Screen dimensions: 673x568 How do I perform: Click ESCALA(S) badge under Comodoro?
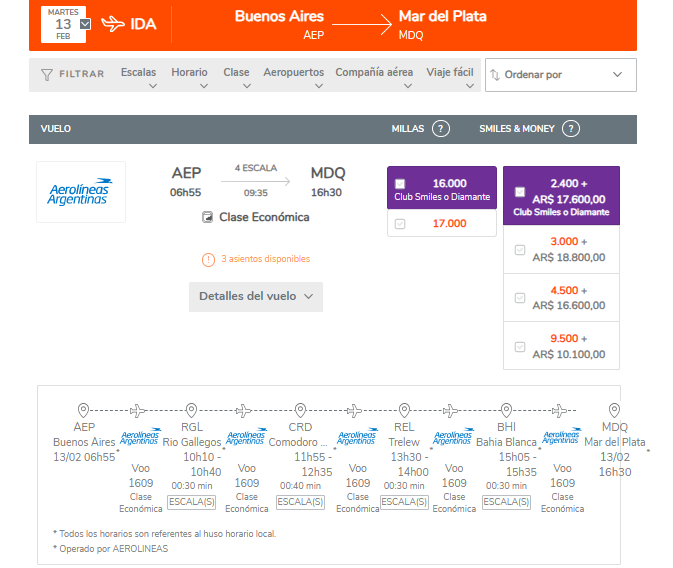coord(300,502)
